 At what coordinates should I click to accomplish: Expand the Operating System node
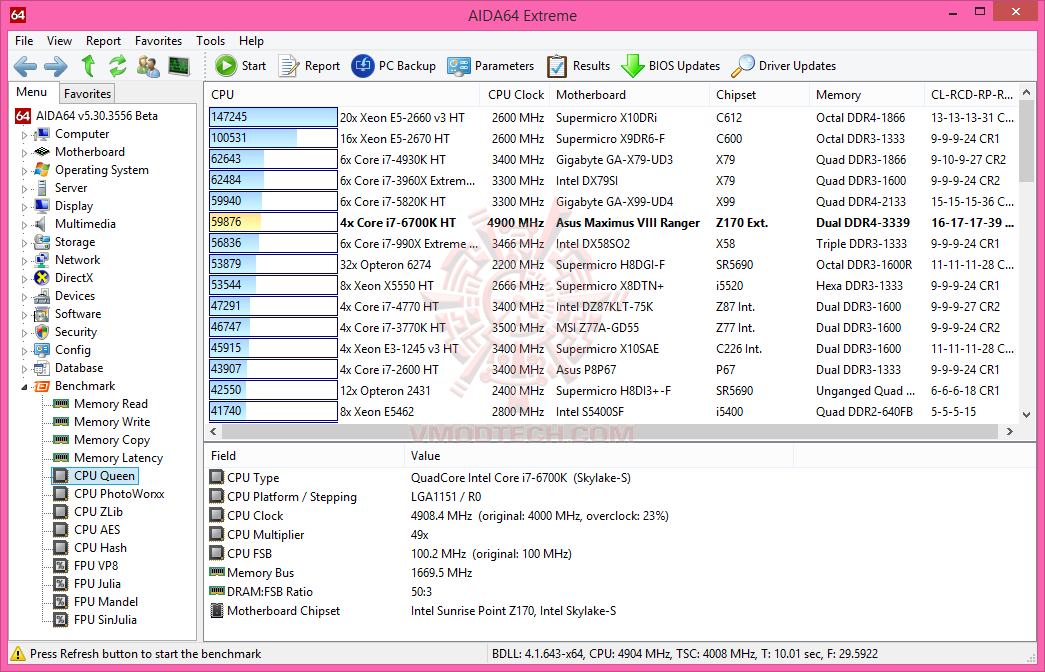point(24,171)
